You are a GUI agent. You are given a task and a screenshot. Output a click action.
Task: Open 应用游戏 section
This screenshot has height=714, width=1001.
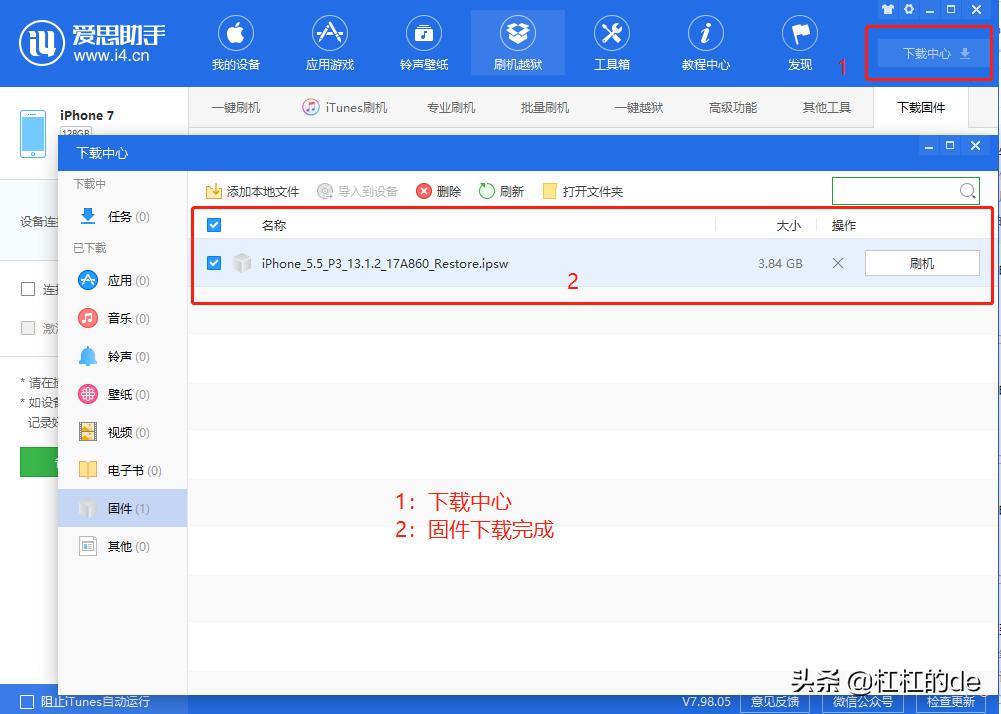(x=329, y=43)
